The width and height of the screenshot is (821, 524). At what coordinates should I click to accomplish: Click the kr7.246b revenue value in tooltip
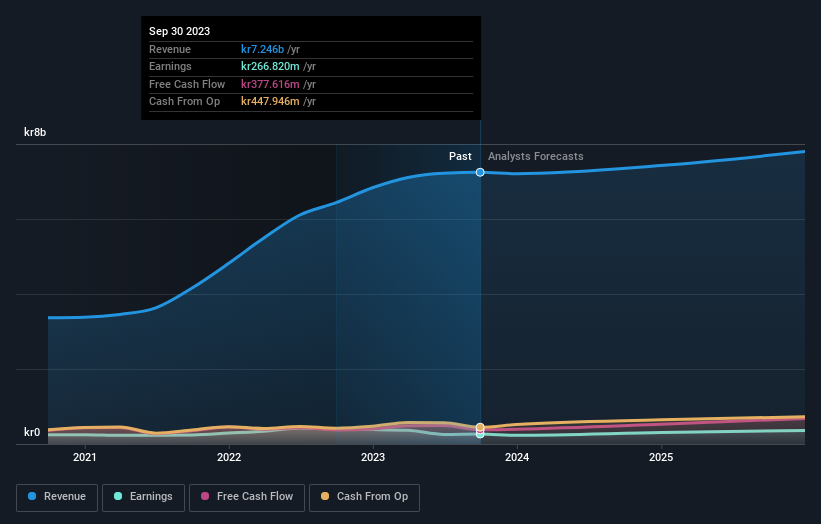[x=262, y=49]
